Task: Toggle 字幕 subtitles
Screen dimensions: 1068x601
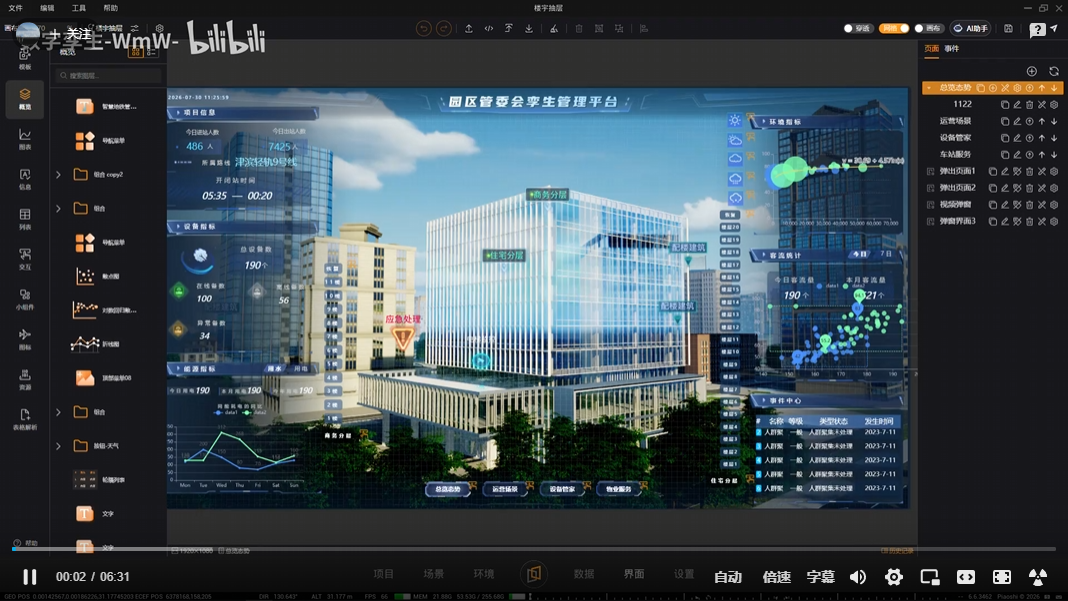Action: click(x=820, y=577)
